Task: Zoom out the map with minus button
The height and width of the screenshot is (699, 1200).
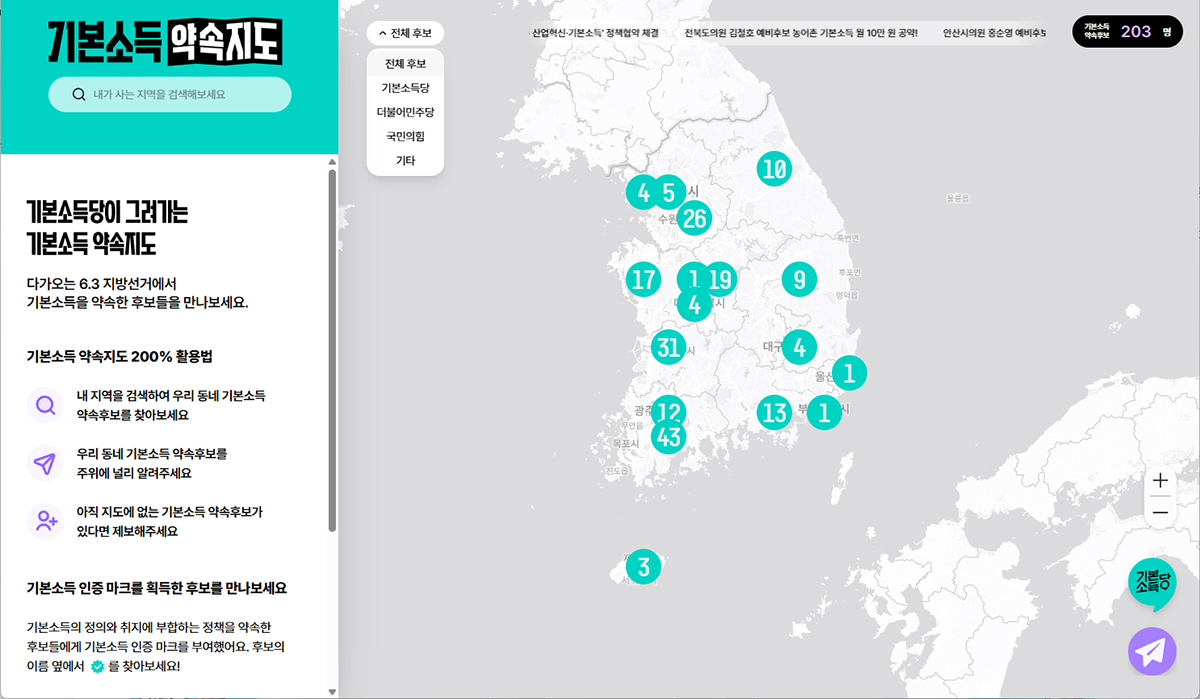Action: tap(1160, 512)
